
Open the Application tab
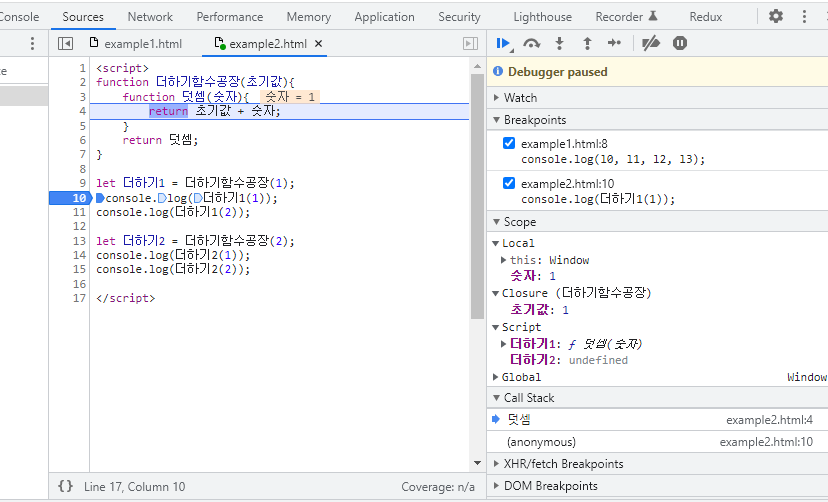(384, 17)
